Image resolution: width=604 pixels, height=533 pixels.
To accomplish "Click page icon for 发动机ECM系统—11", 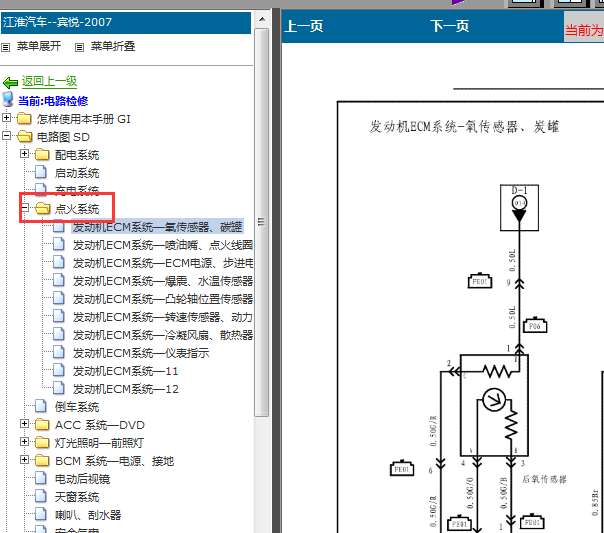I will pyautogui.click(x=59, y=370).
